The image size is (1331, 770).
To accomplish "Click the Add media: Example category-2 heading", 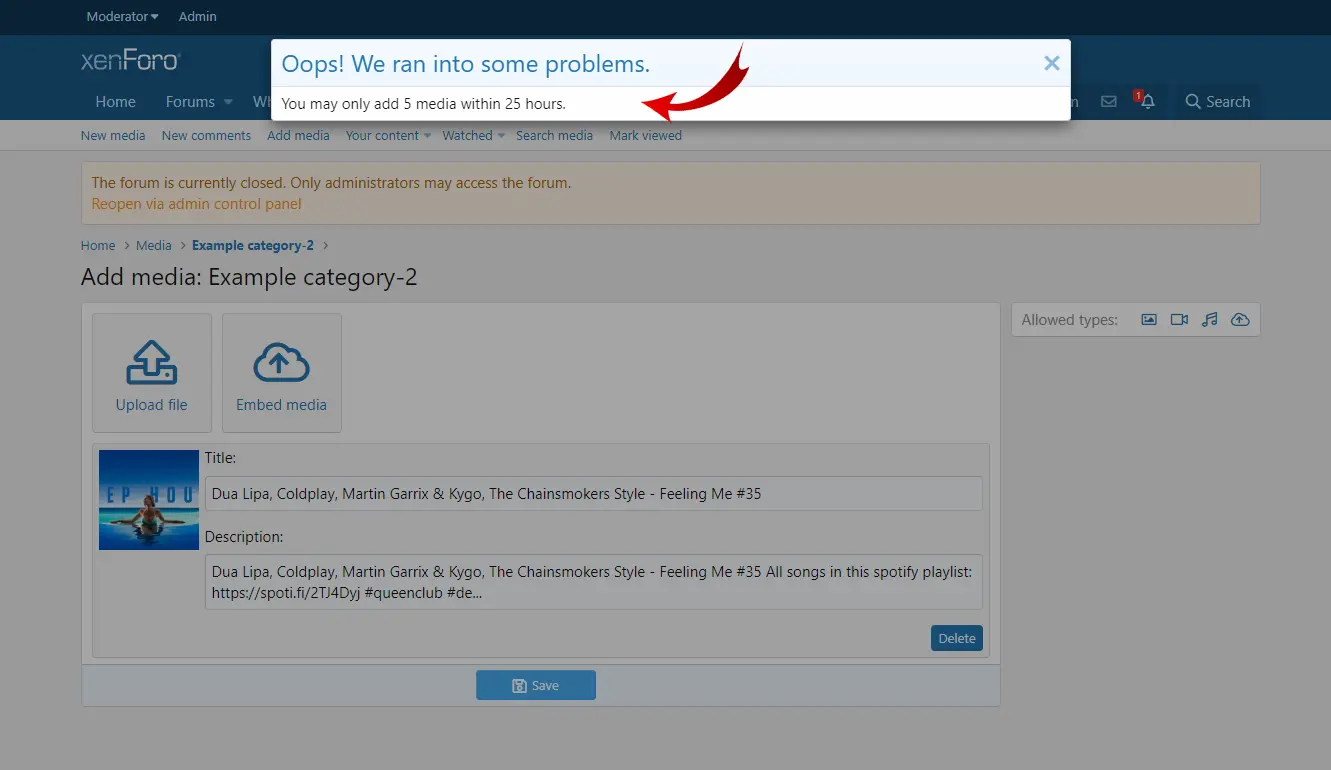I will [x=249, y=277].
